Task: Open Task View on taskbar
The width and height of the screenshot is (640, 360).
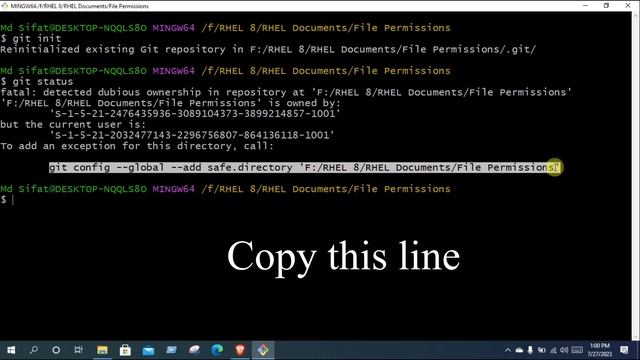Action: click(x=78, y=350)
